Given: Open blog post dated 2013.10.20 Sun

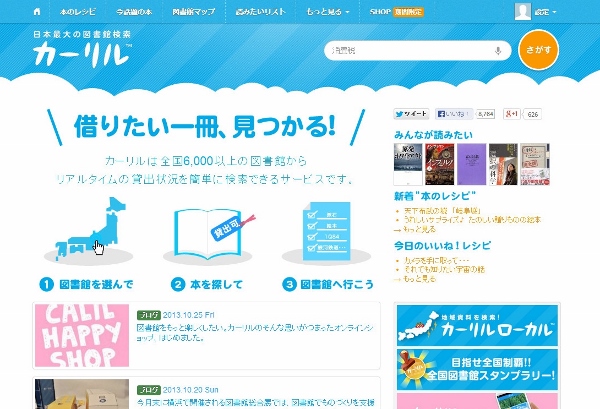Looking at the screenshot, I should pos(255,403).
